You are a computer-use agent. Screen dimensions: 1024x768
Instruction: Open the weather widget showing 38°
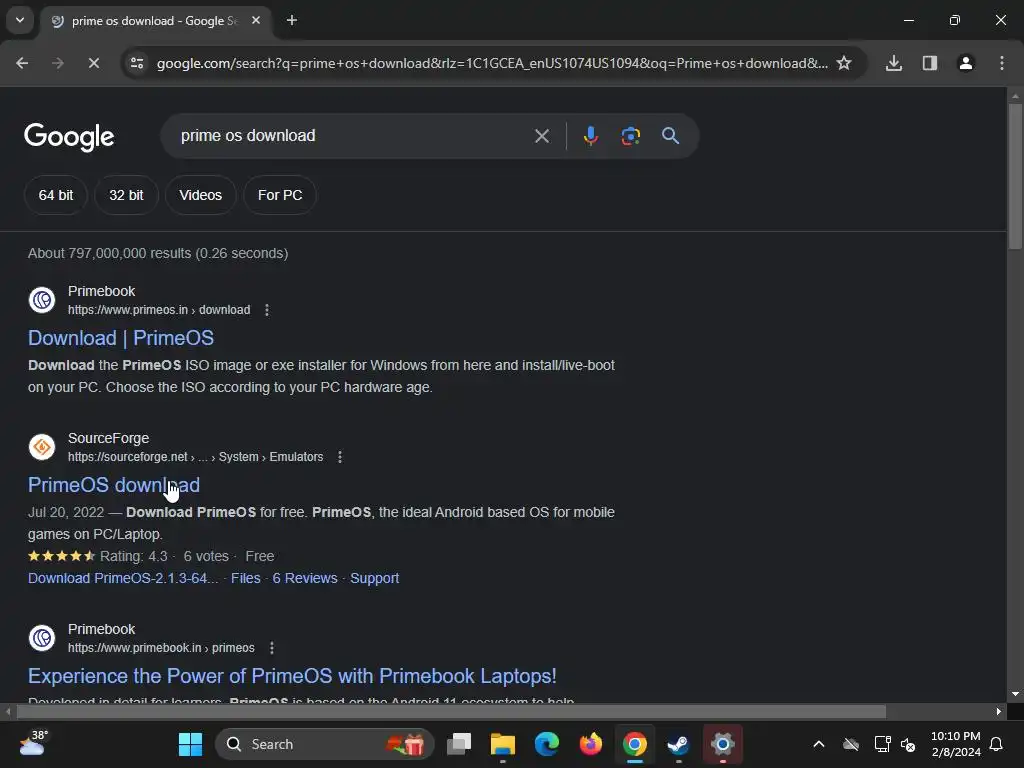coord(33,743)
